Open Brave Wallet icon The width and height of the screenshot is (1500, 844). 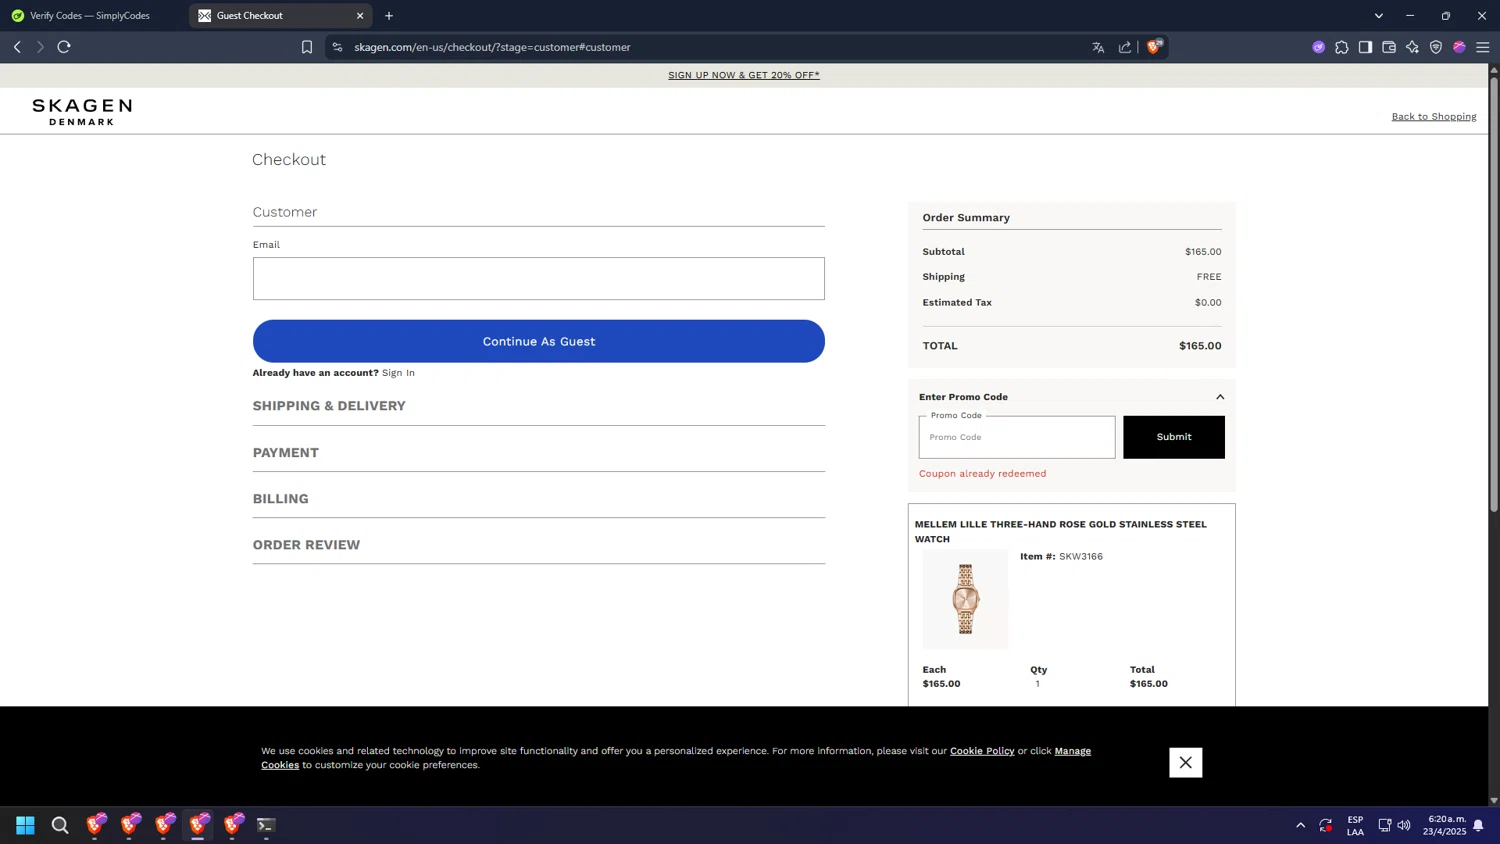tap(1389, 47)
